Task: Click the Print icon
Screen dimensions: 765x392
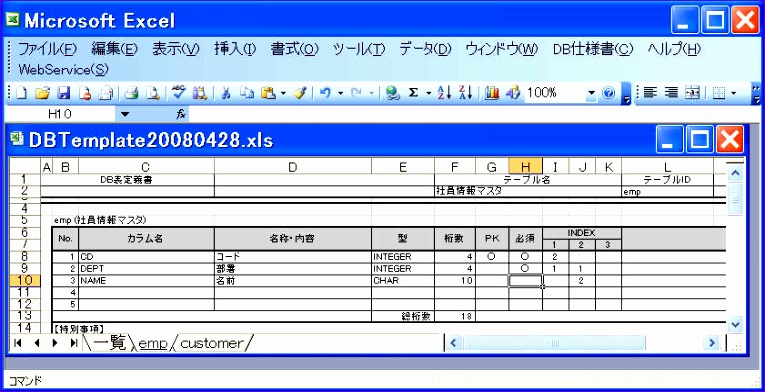Action: pyautogui.click(x=132, y=93)
